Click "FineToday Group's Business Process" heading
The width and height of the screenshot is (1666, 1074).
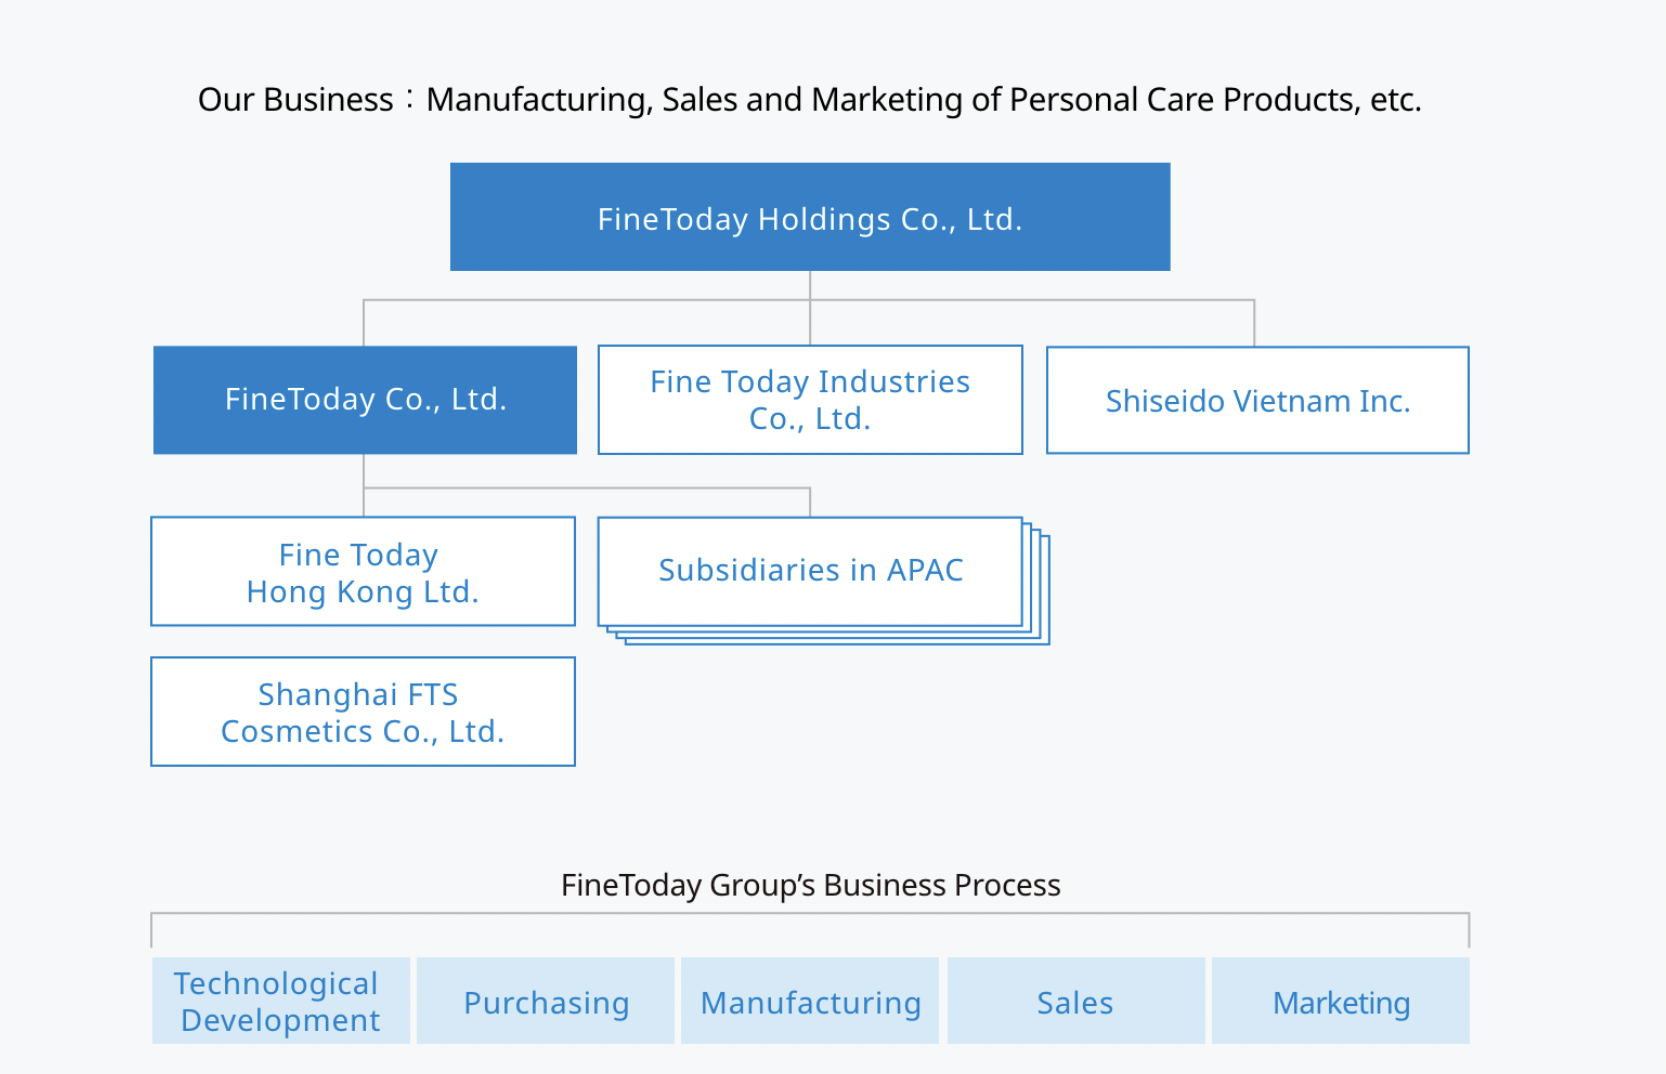point(810,885)
